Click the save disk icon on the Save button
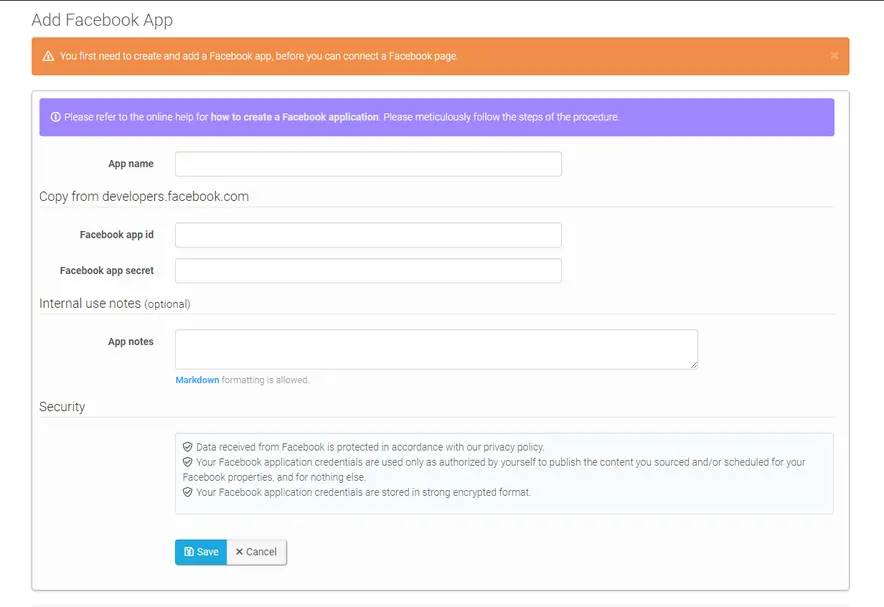The height and width of the screenshot is (607, 884). (188, 551)
